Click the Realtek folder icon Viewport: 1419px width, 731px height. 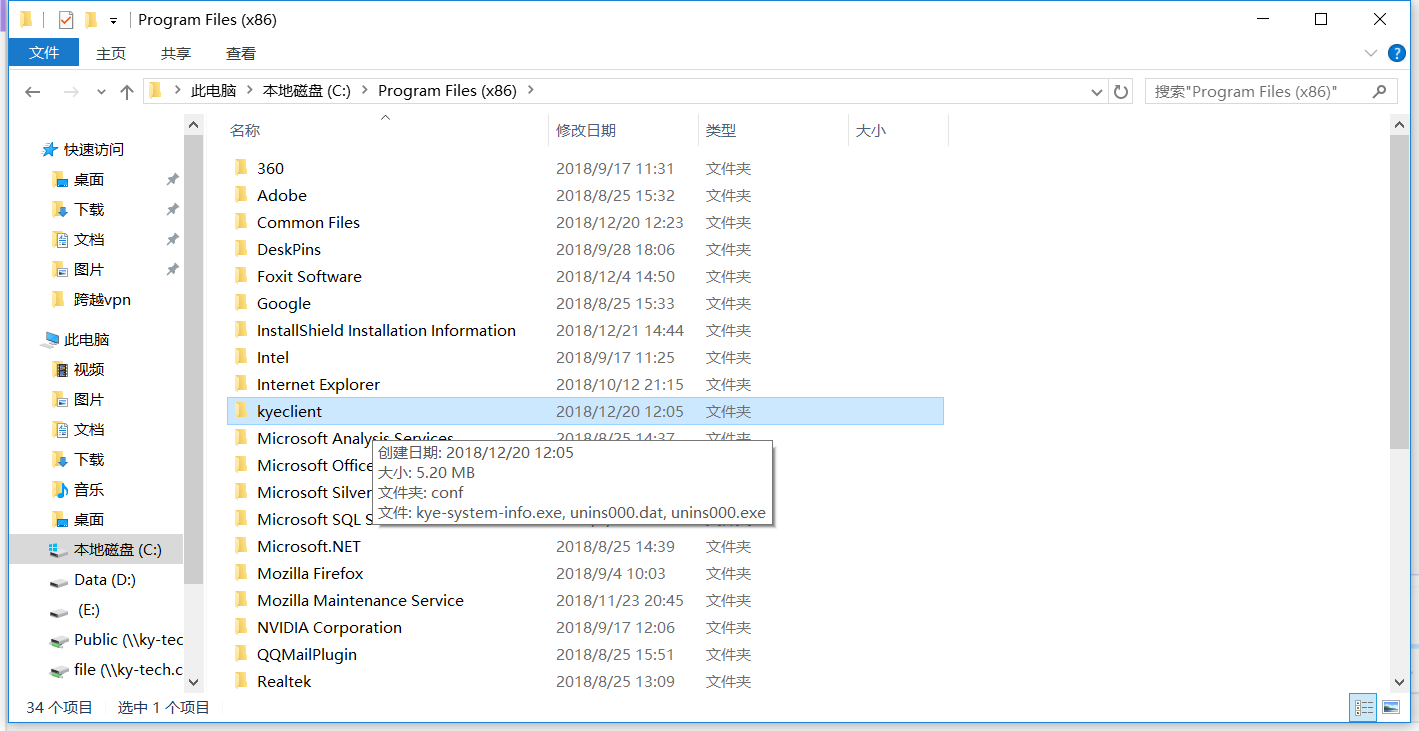[241, 681]
